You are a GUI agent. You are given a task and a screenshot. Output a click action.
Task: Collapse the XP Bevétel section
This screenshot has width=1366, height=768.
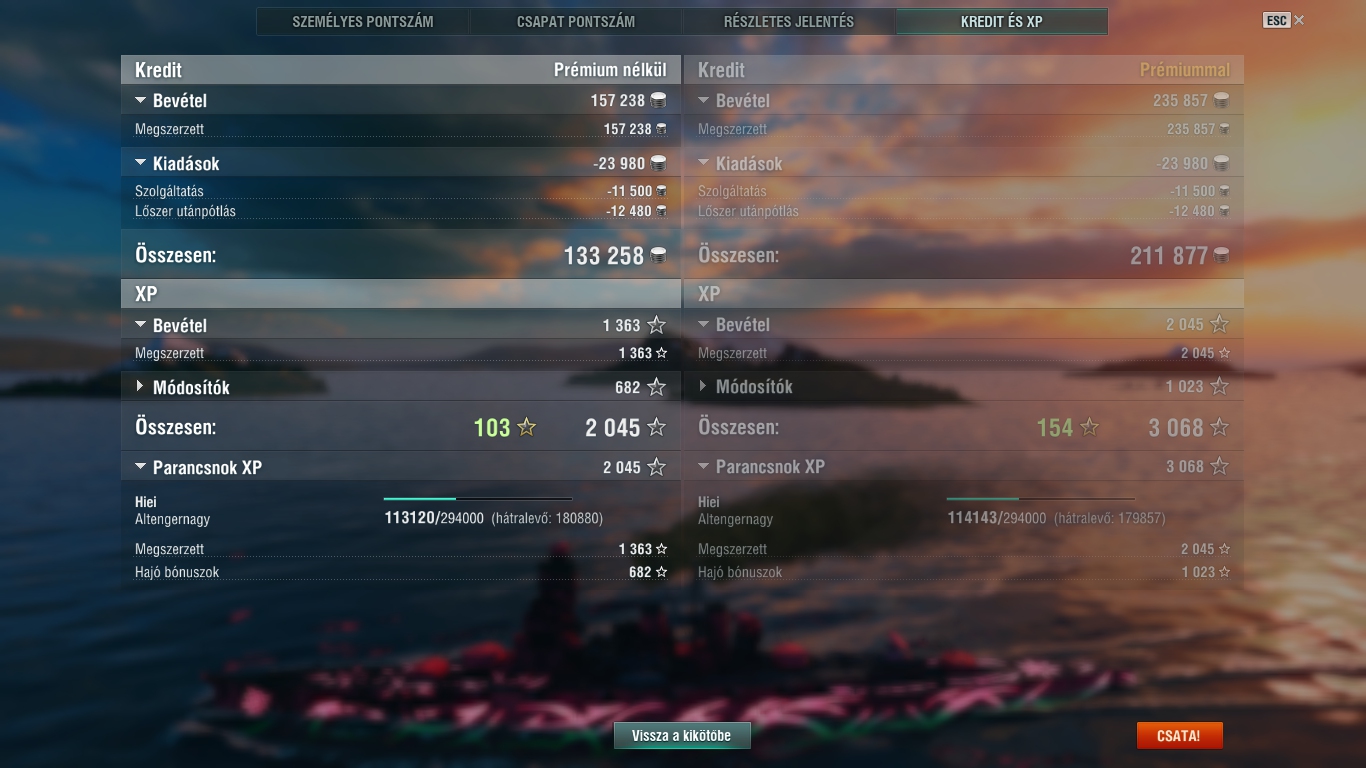pos(140,325)
